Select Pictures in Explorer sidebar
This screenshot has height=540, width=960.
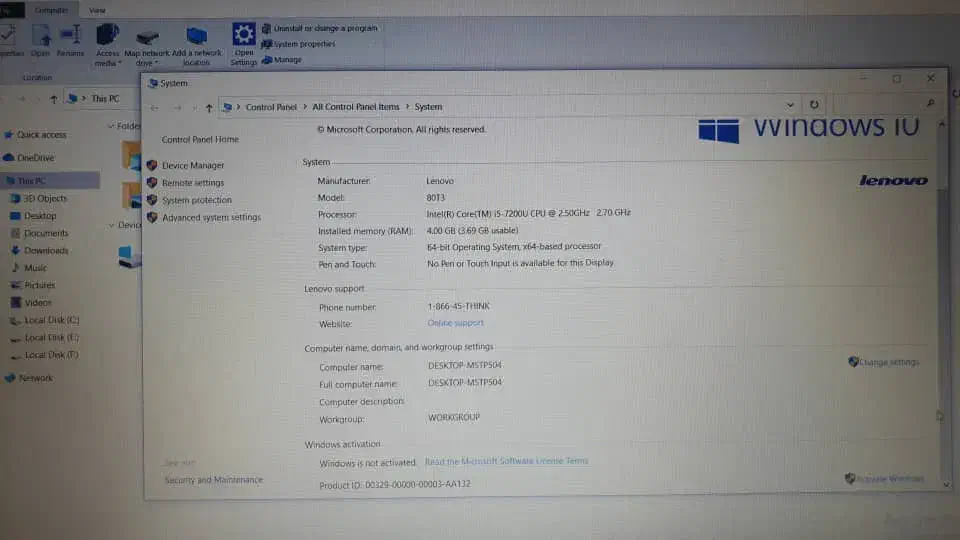click(39, 285)
